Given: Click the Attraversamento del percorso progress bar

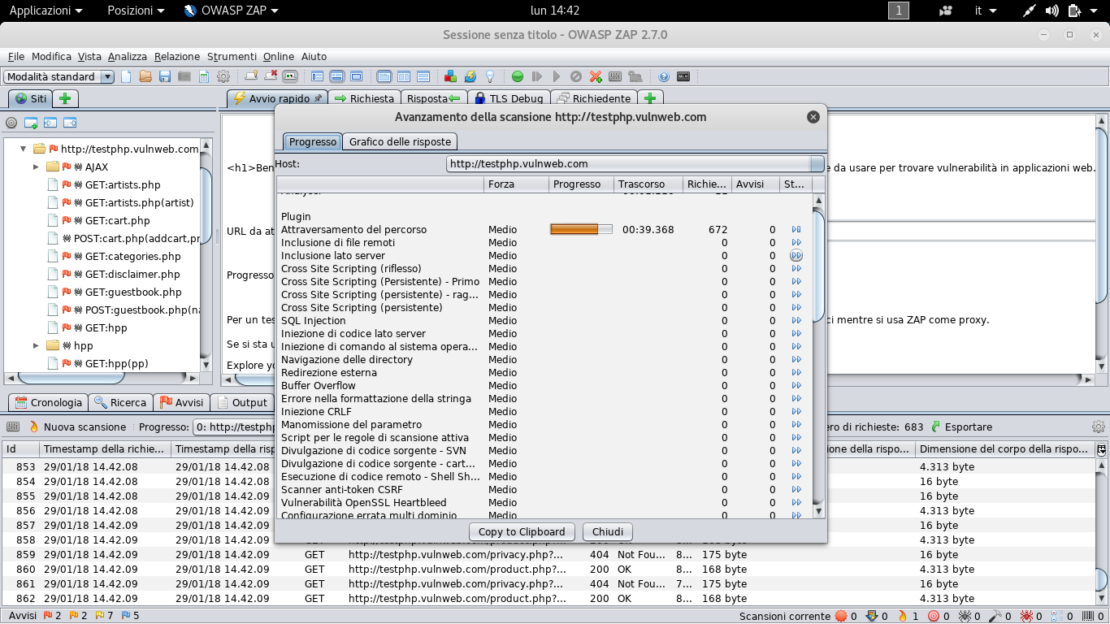Looking at the screenshot, I should click(581, 230).
